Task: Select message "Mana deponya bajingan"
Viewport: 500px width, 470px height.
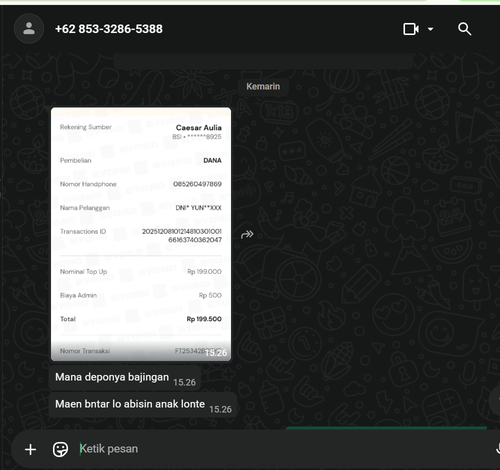Action: coord(125,378)
